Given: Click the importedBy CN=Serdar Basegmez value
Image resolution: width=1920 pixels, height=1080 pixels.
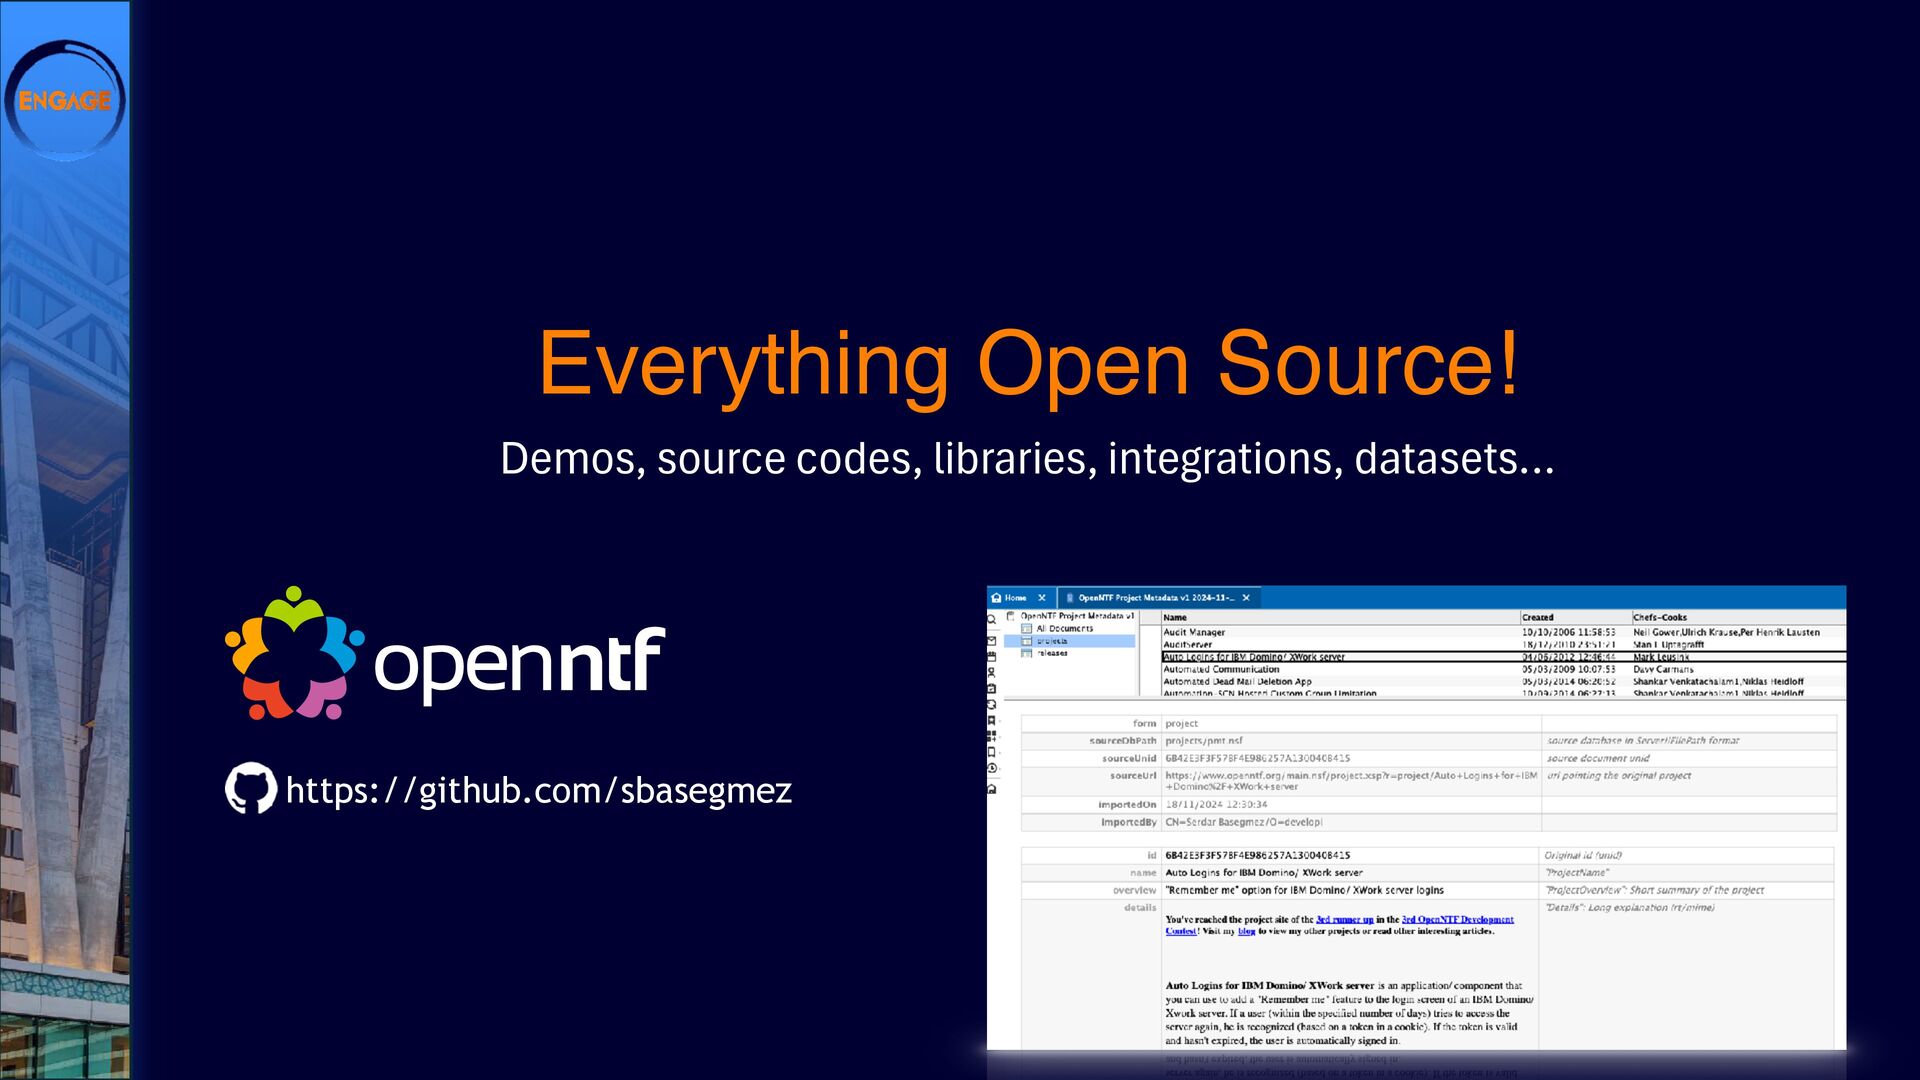Looking at the screenshot, I should (1243, 822).
